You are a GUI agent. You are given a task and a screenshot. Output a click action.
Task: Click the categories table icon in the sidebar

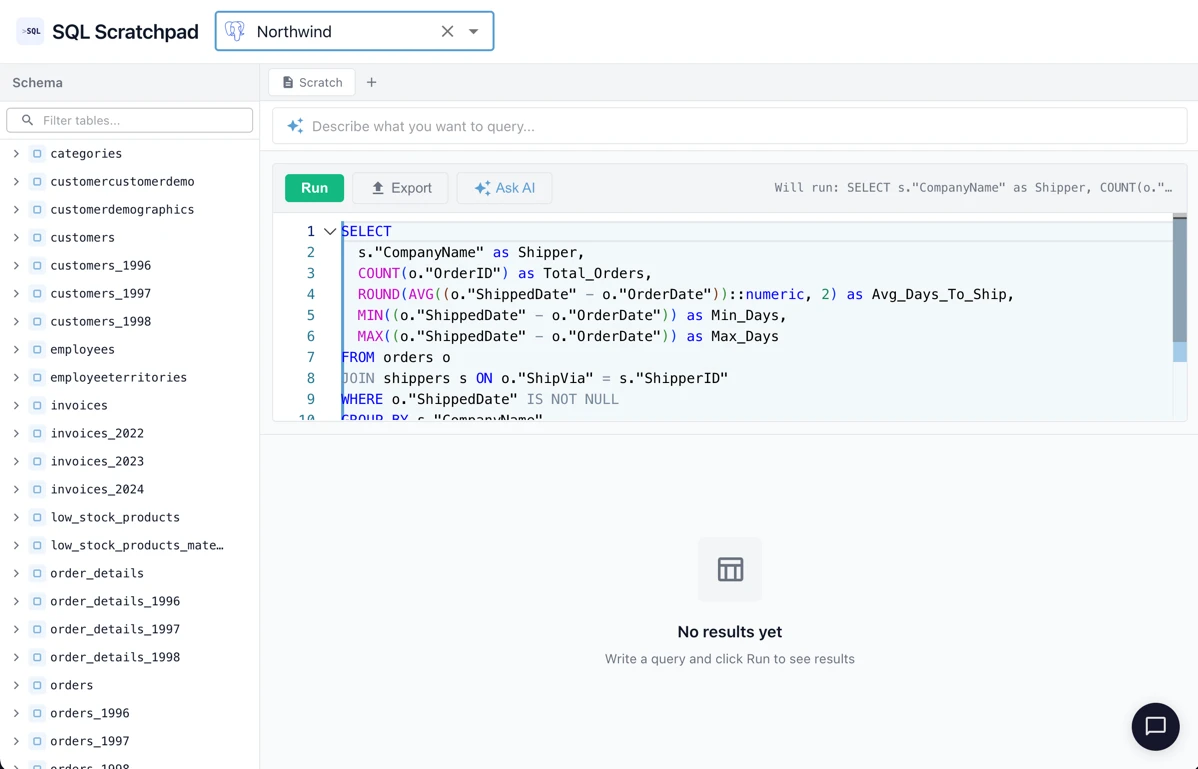coord(39,153)
